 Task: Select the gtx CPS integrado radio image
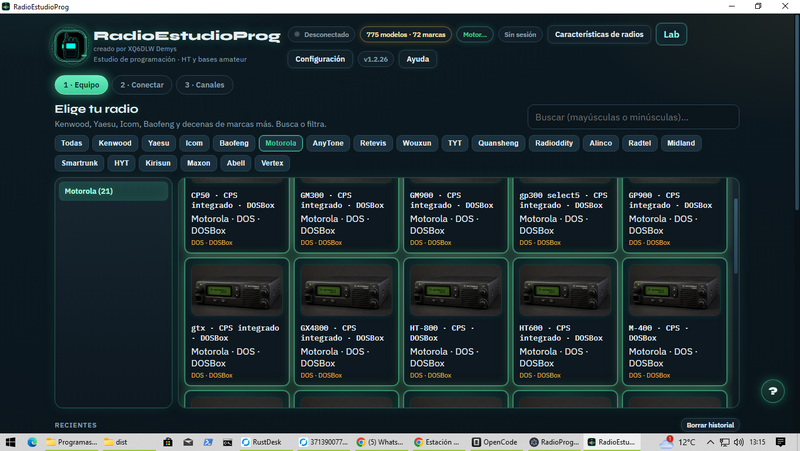coord(237,290)
